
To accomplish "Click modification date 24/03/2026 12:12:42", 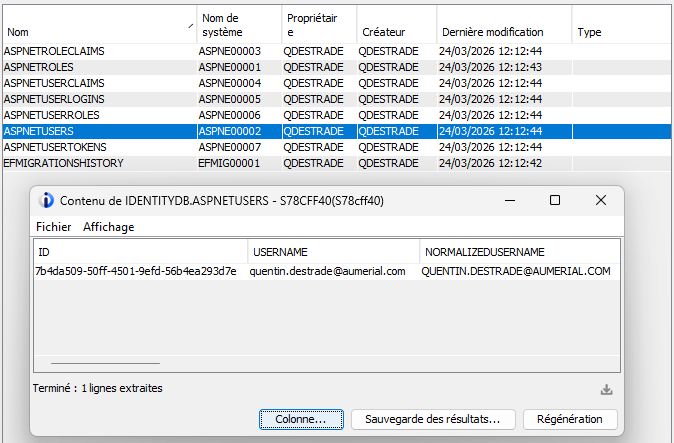I will 490,163.
